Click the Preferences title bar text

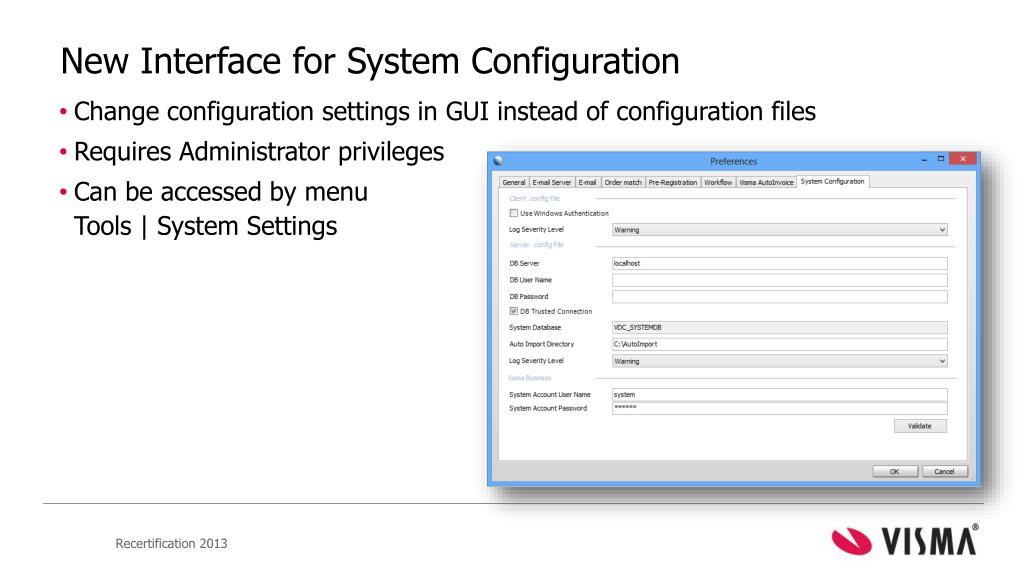tap(733, 161)
